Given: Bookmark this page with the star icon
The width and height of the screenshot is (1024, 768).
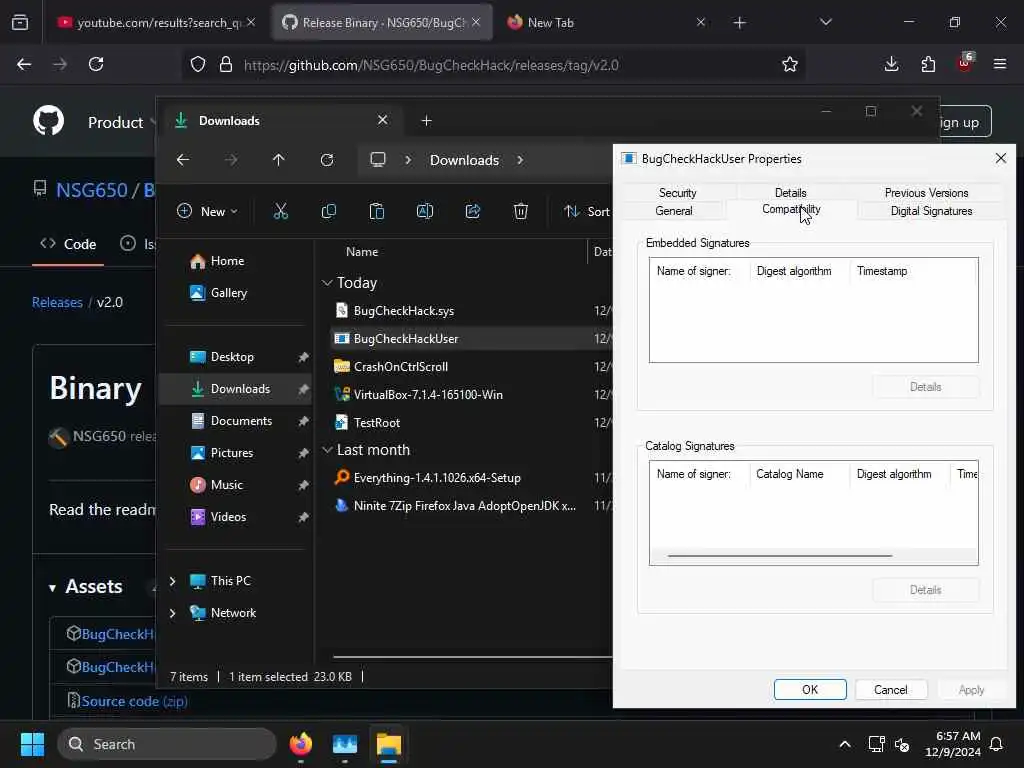Looking at the screenshot, I should [790, 65].
